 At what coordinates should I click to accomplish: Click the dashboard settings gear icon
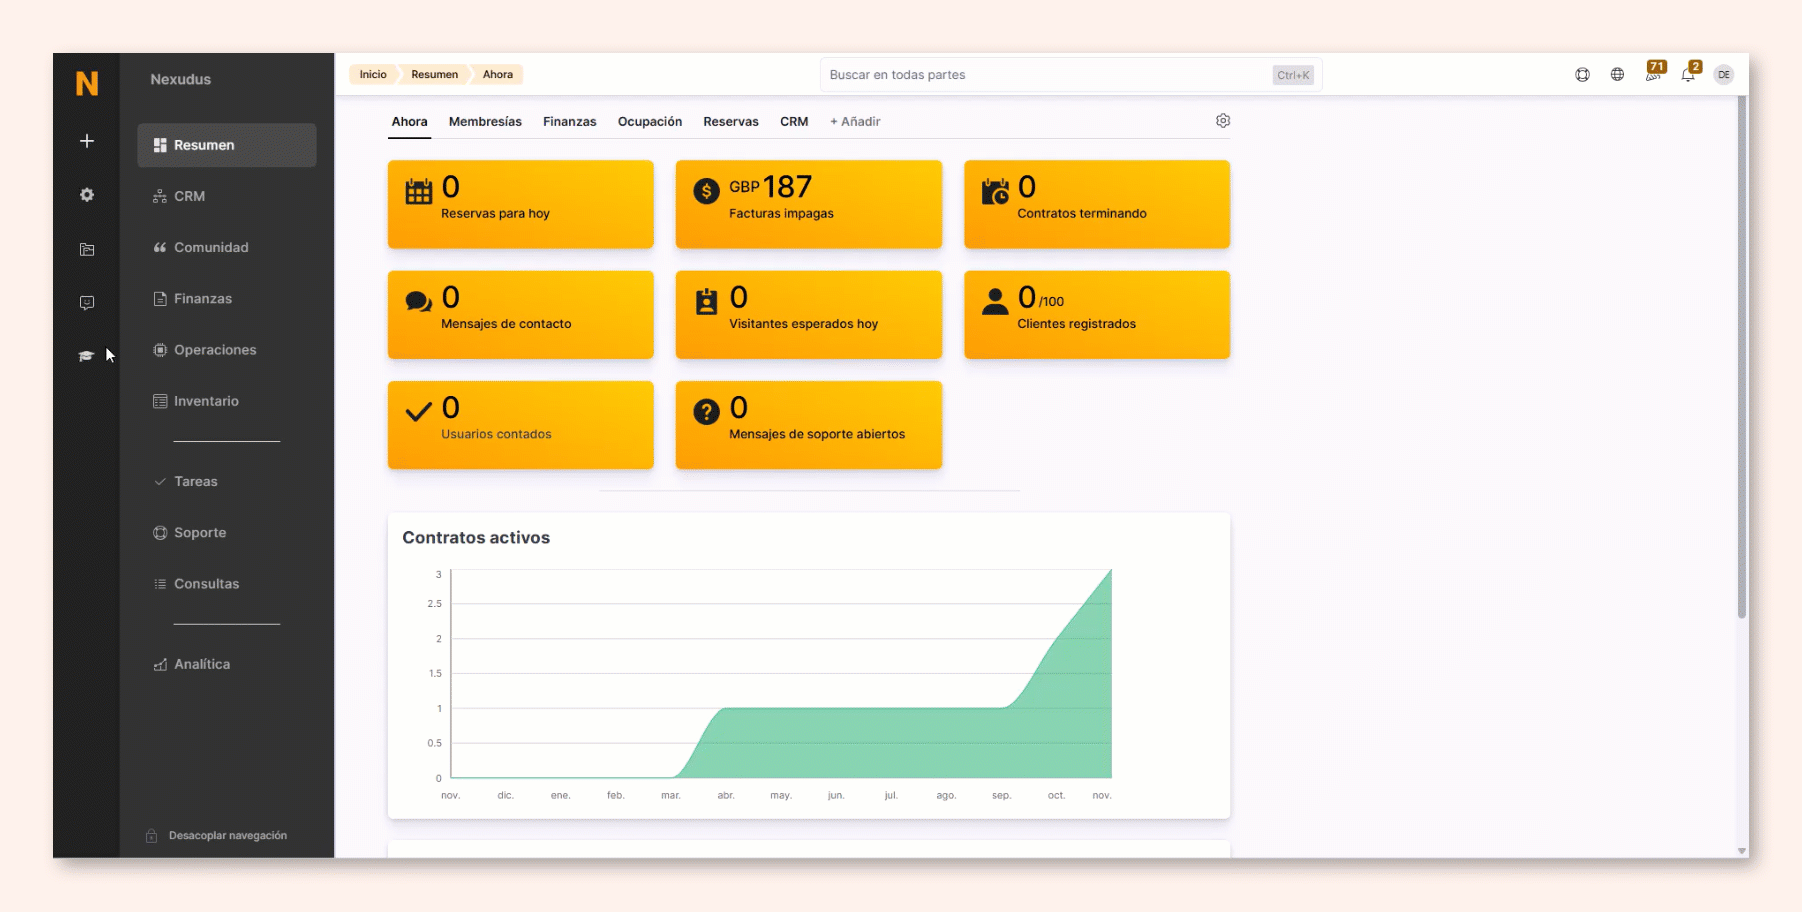[x=1223, y=121]
